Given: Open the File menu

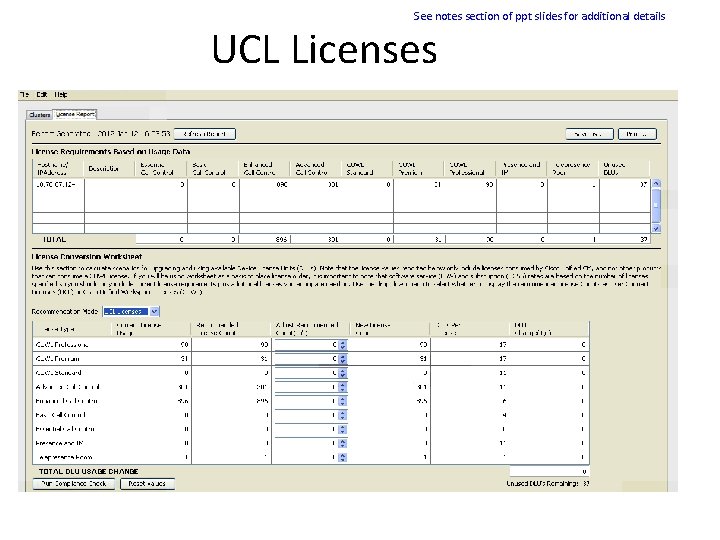Looking at the screenshot, I should (x=24, y=95).
